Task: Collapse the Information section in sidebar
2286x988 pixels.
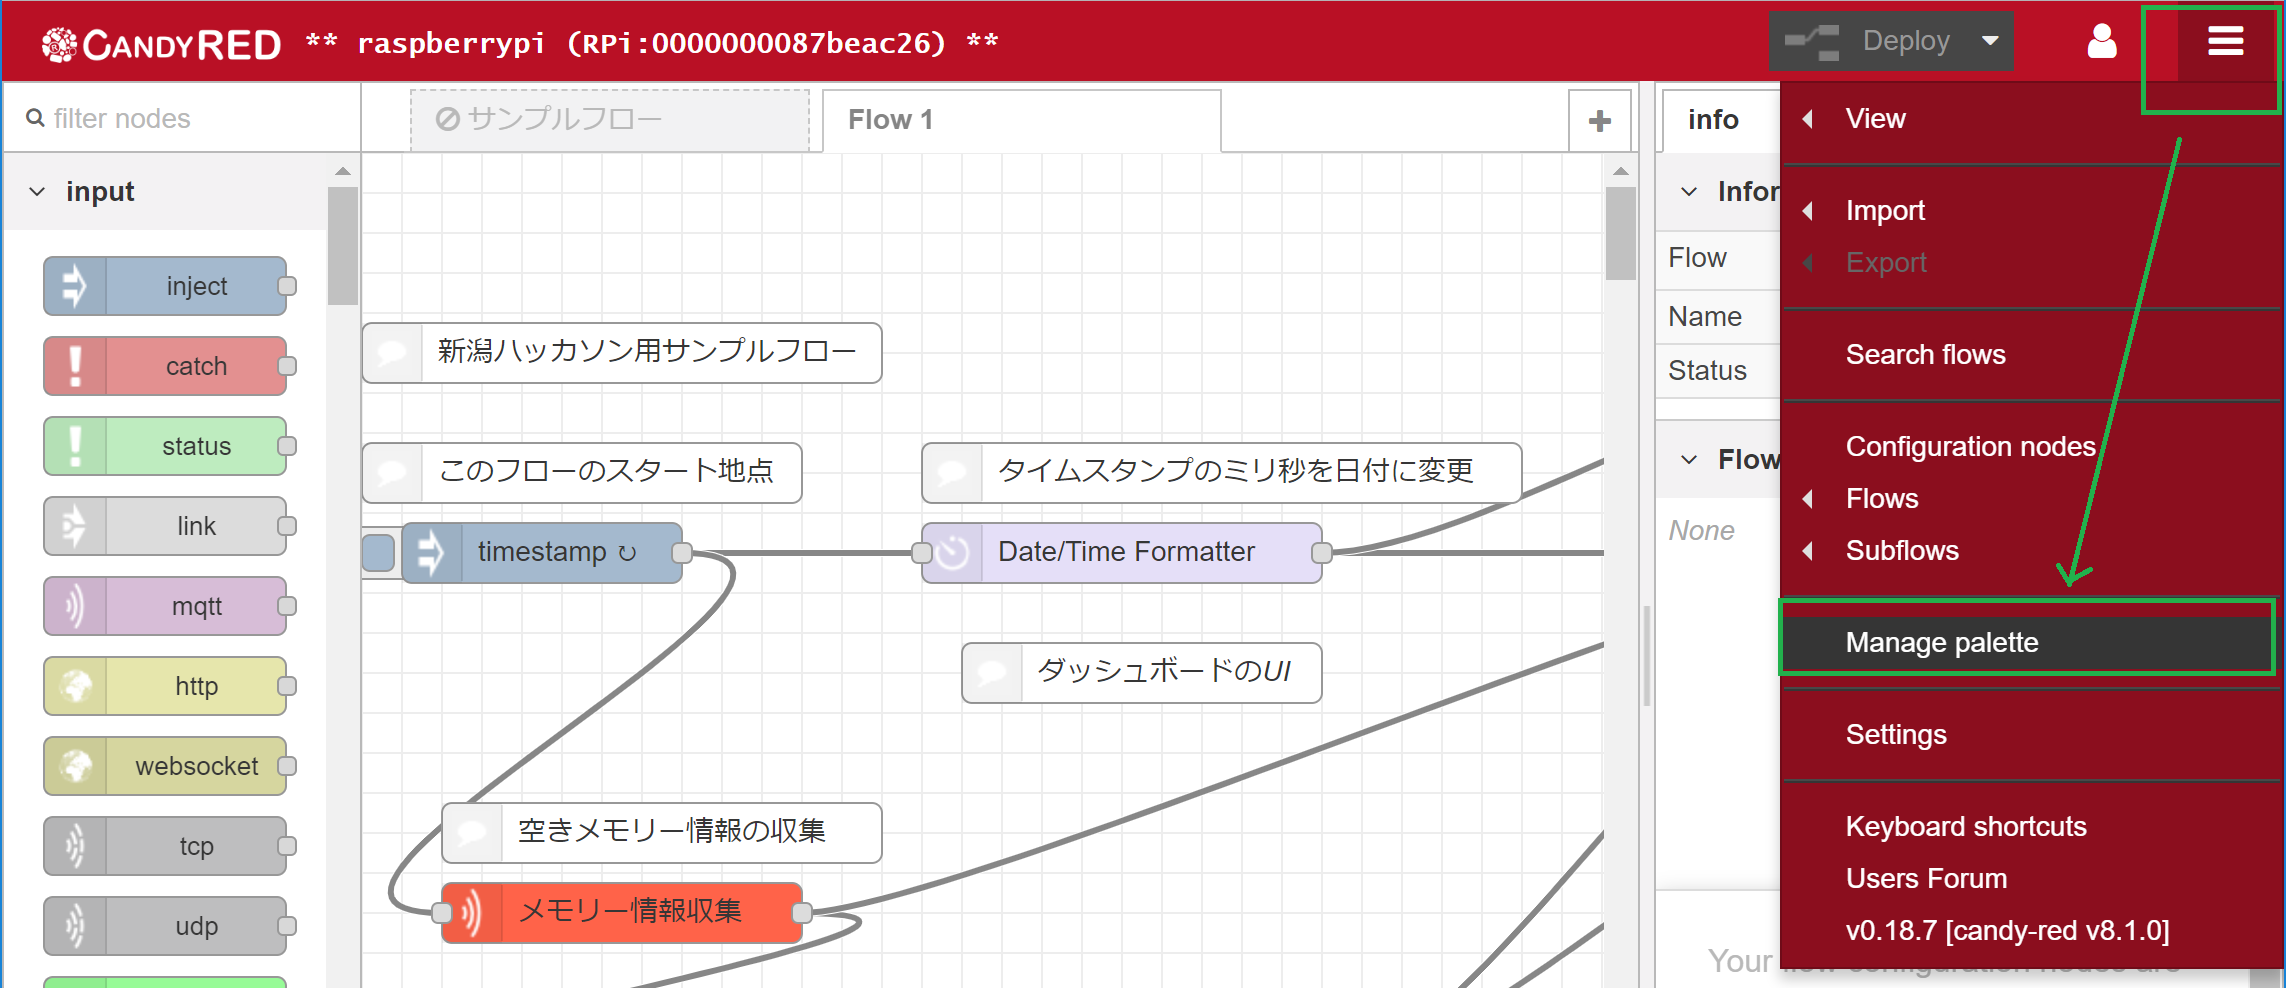Action: coord(1691,191)
